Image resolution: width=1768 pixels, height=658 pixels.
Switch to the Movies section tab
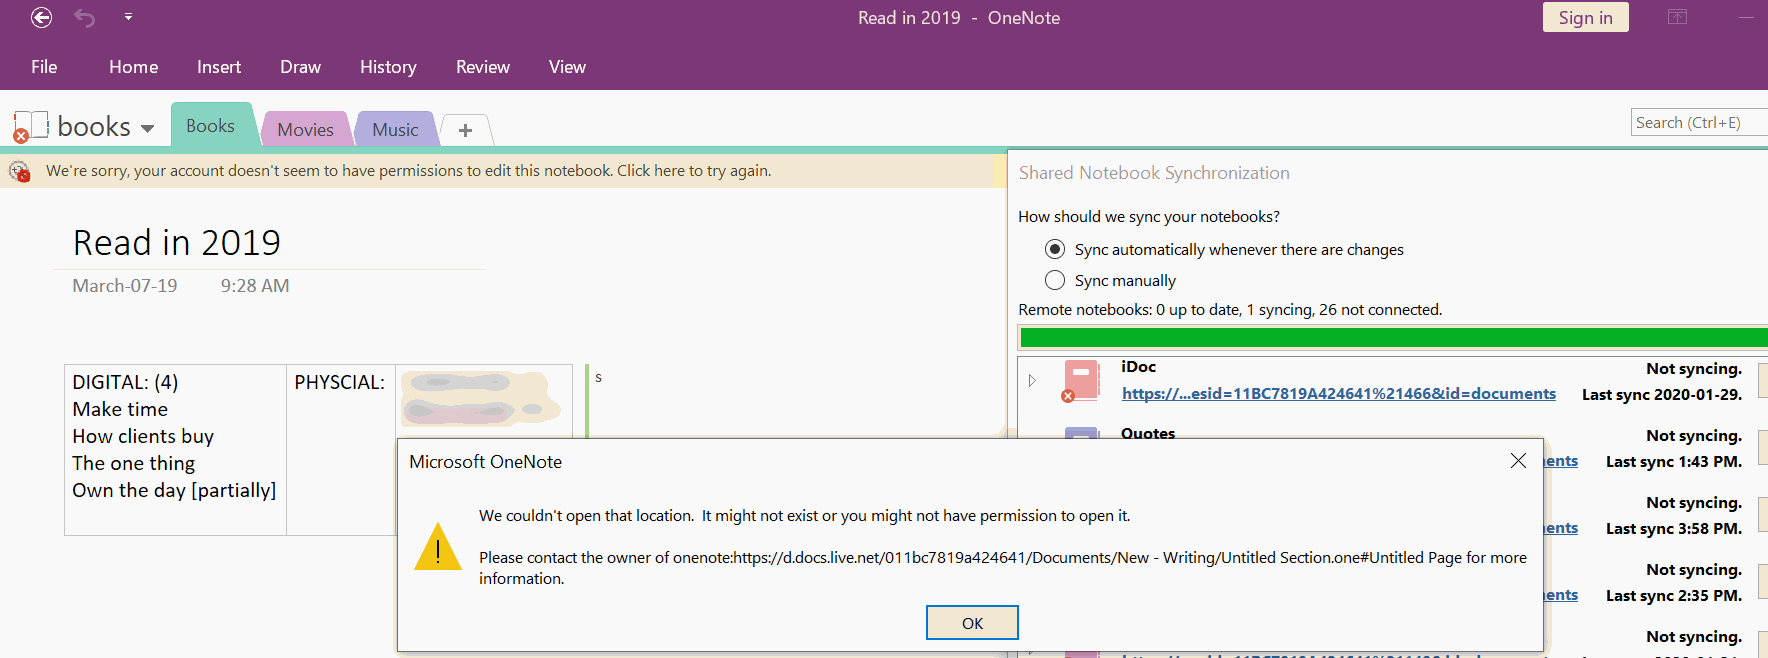[305, 130]
